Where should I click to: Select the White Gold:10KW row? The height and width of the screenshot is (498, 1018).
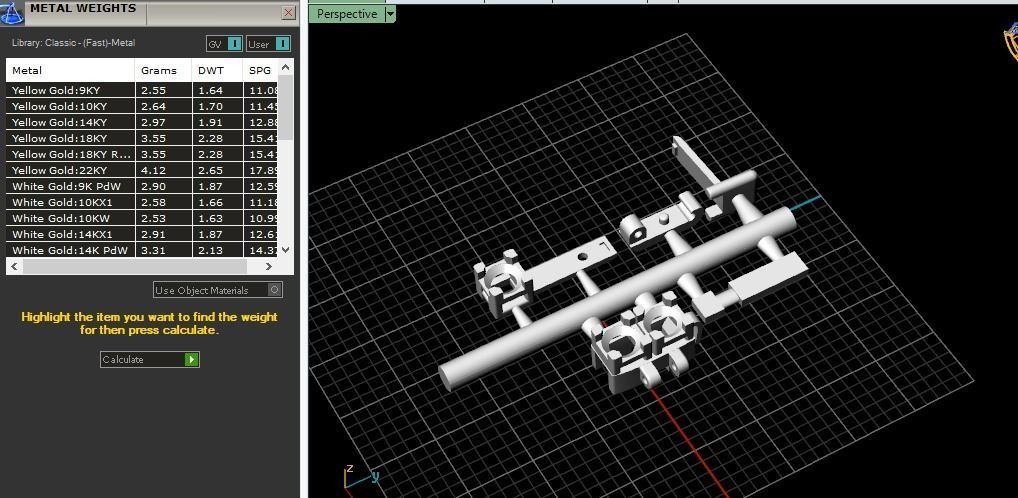pos(142,218)
